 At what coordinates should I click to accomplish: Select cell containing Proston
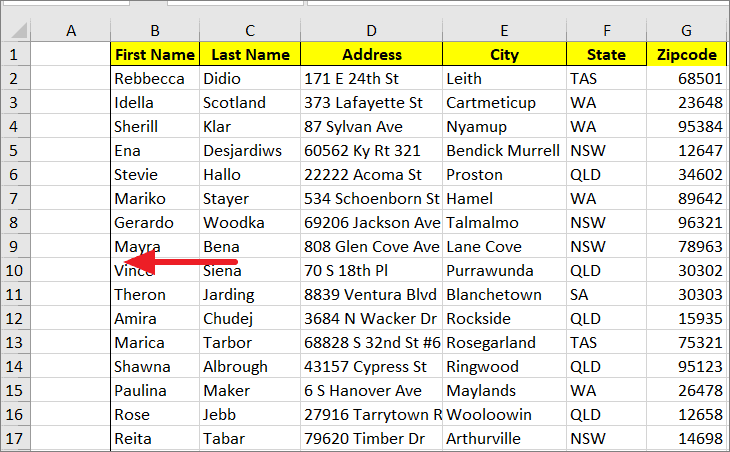click(504, 175)
